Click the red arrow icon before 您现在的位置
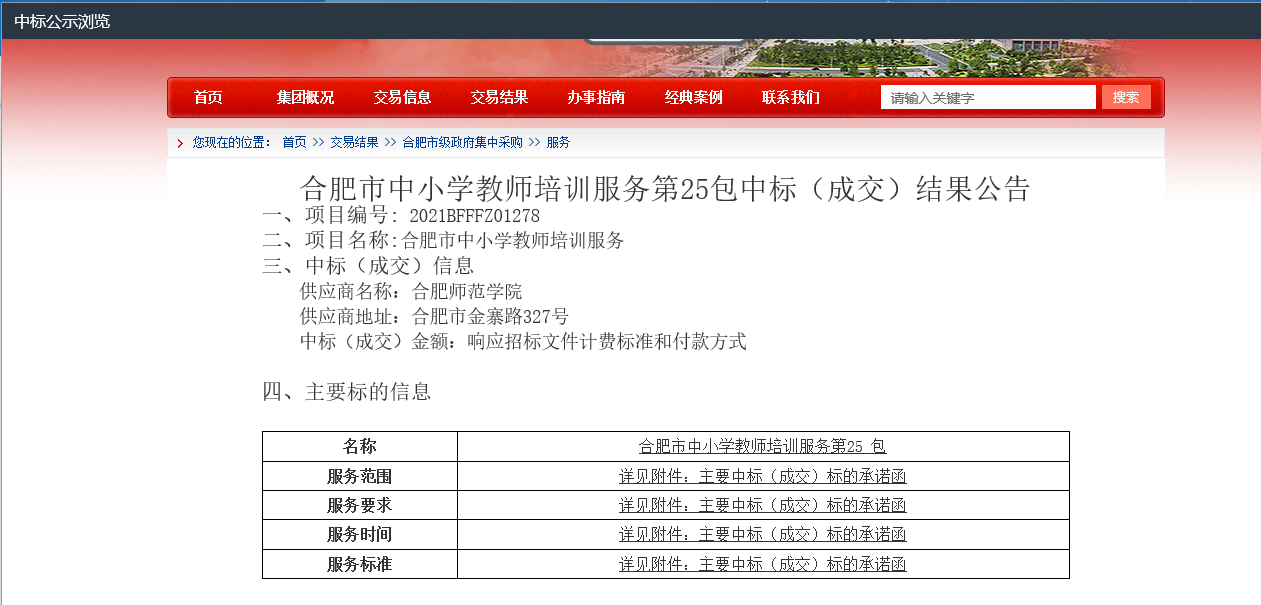The height and width of the screenshot is (605, 1261). [180, 143]
